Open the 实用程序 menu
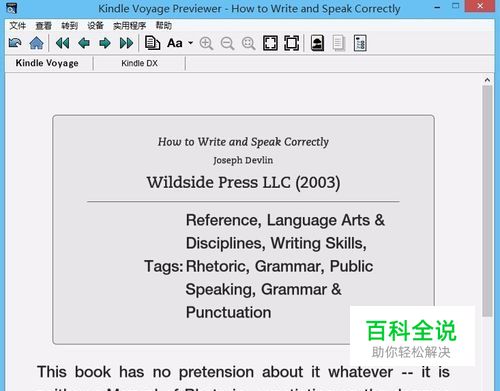This screenshot has width=500, height=391. click(130, 26)
